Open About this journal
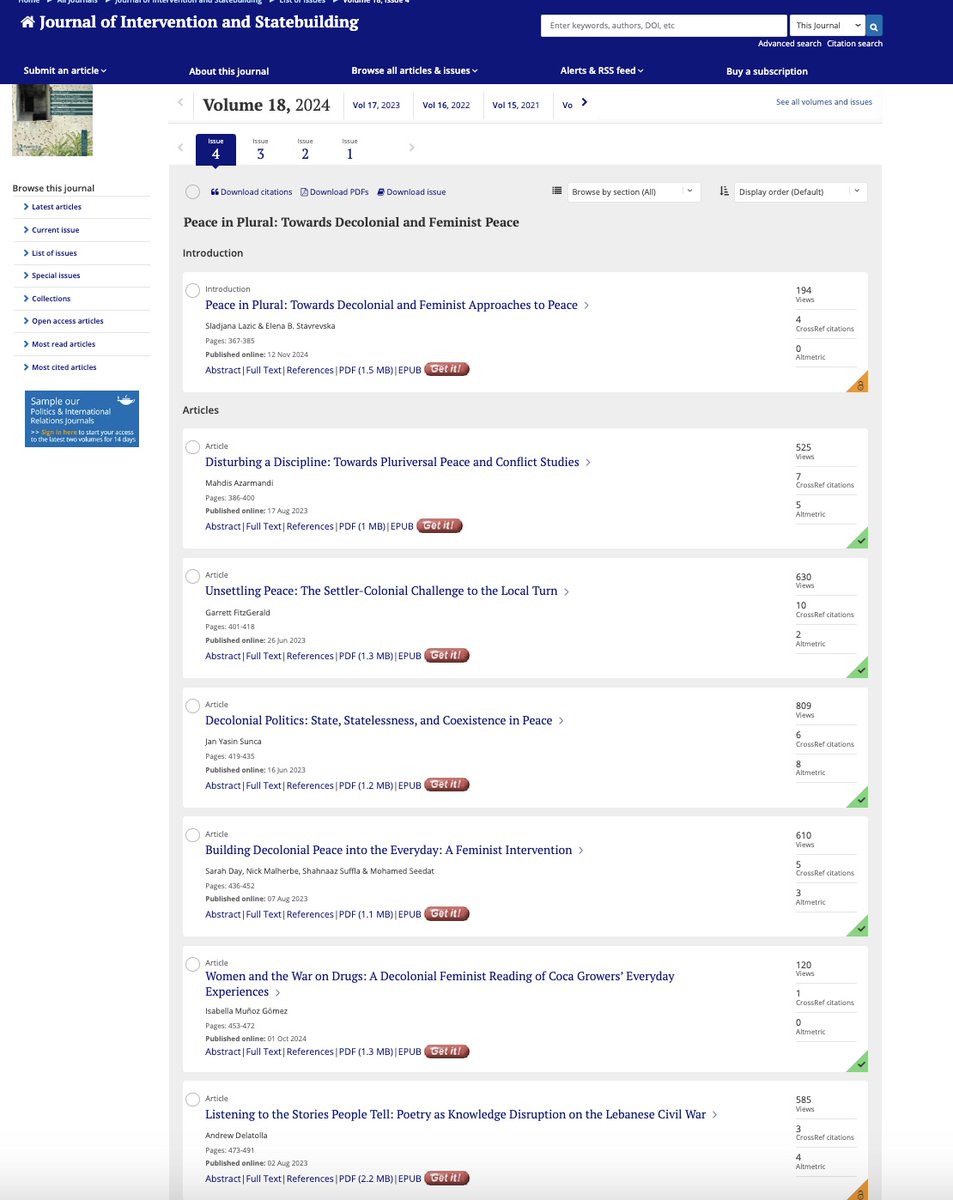953x1200 pixels. pyautogui.click(x=229, y=72)
